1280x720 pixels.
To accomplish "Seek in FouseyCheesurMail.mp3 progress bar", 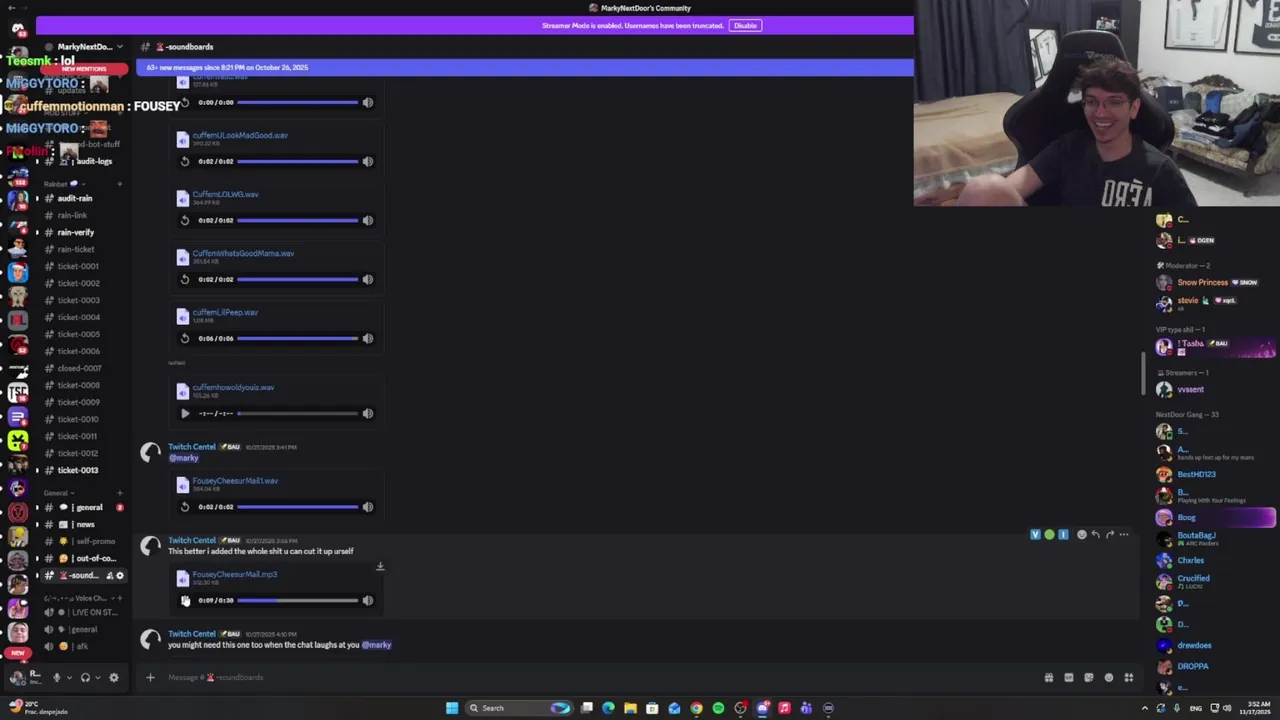I will click(x=298, y=600).
